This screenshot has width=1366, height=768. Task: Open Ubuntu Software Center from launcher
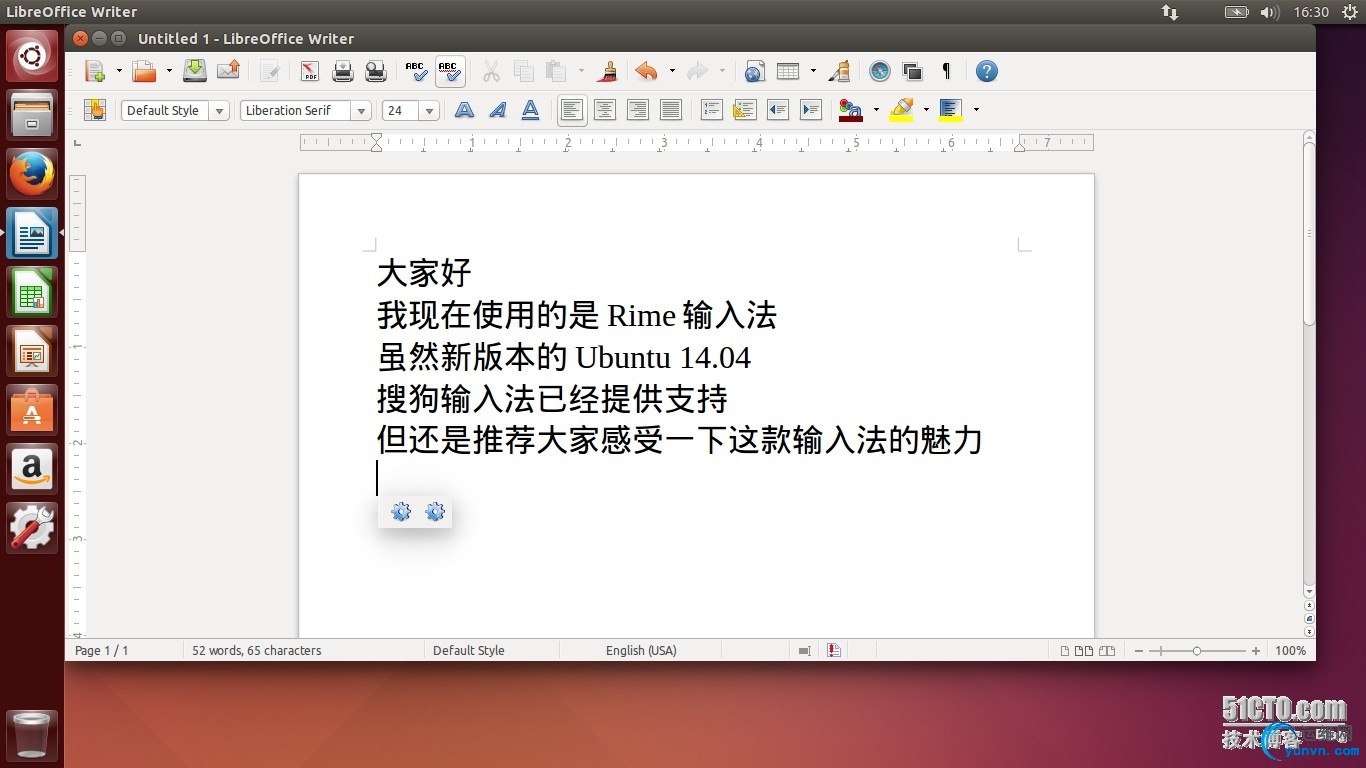point(32,410)
